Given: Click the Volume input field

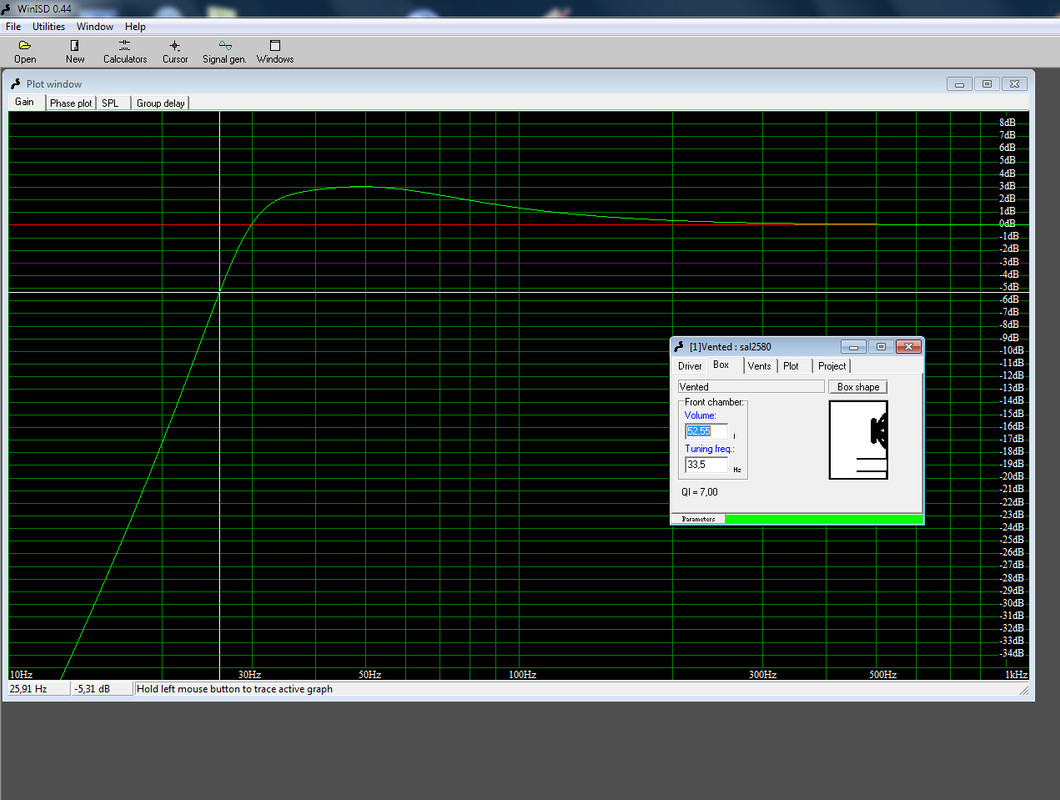Looking at the screenshot, I should pyautogui.click(x=706, y=431).
